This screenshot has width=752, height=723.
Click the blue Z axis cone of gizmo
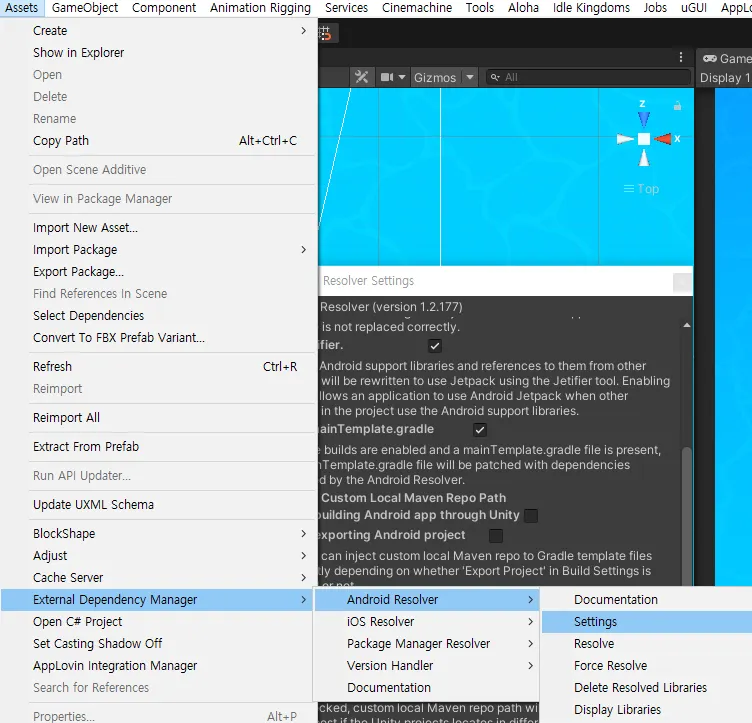coord(644,119)
